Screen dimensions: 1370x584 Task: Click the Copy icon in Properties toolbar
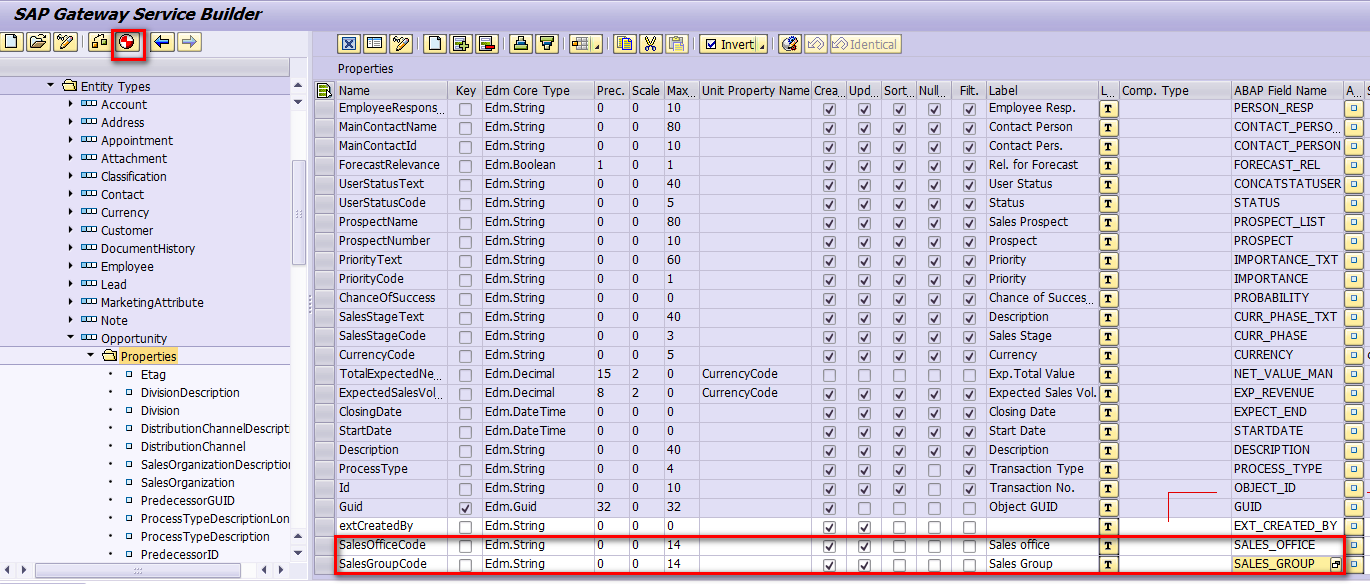tap(625, 44)
